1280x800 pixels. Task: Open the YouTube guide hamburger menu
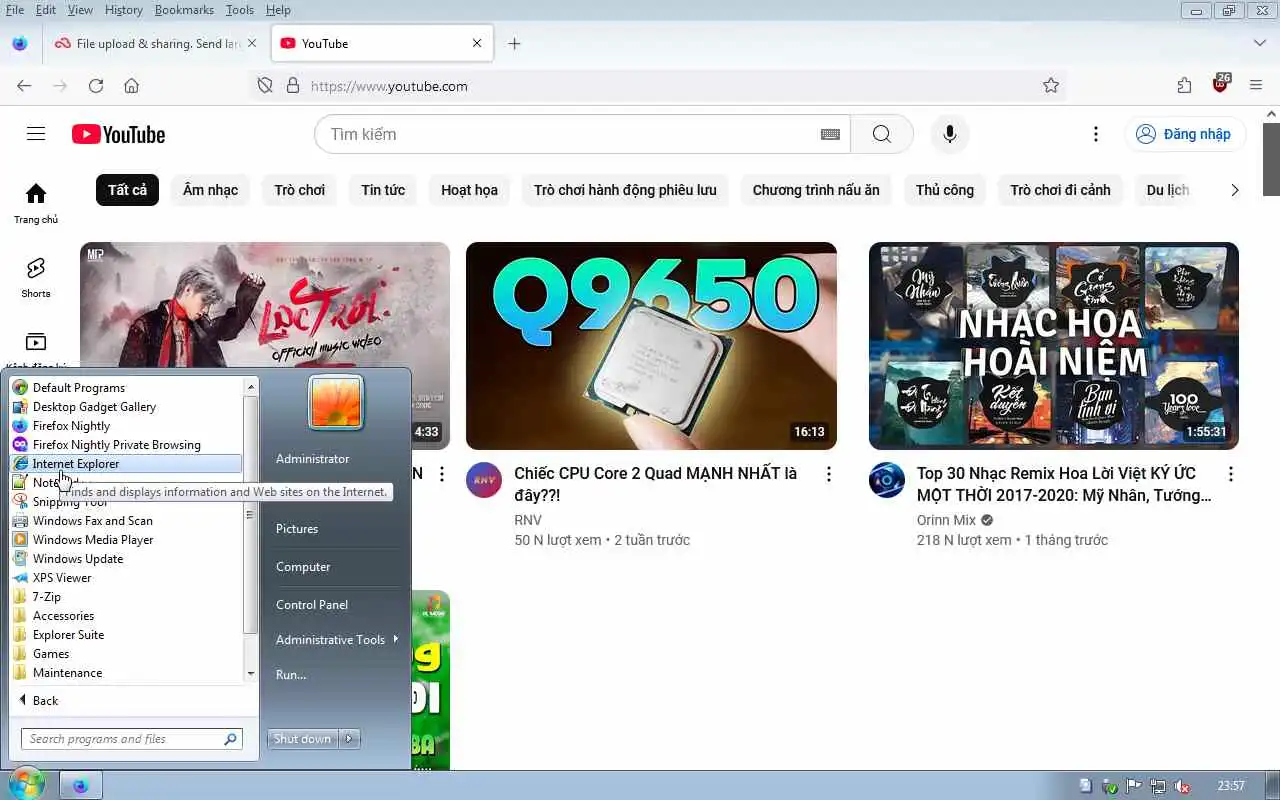36,134
